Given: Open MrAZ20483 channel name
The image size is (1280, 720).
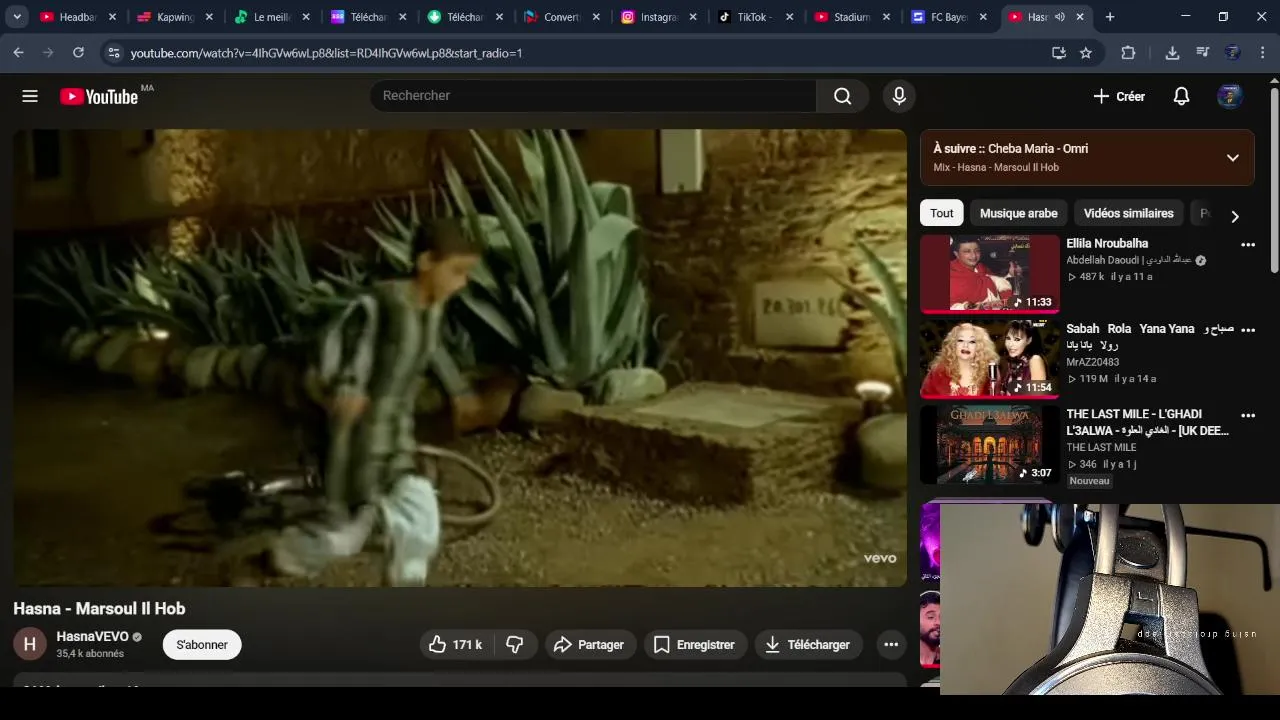Looking at the screenshot, I should pyautogui.click(x=1092, y=362).
